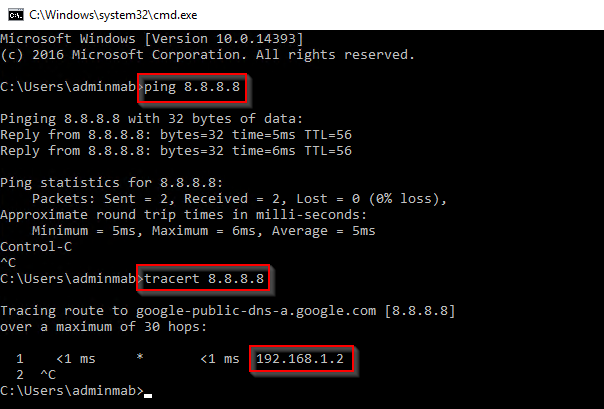Click the hop 2 ^C interrupted line
This screenshot has height=409, width=604.
pyautogui.click(x=36, y=375)
